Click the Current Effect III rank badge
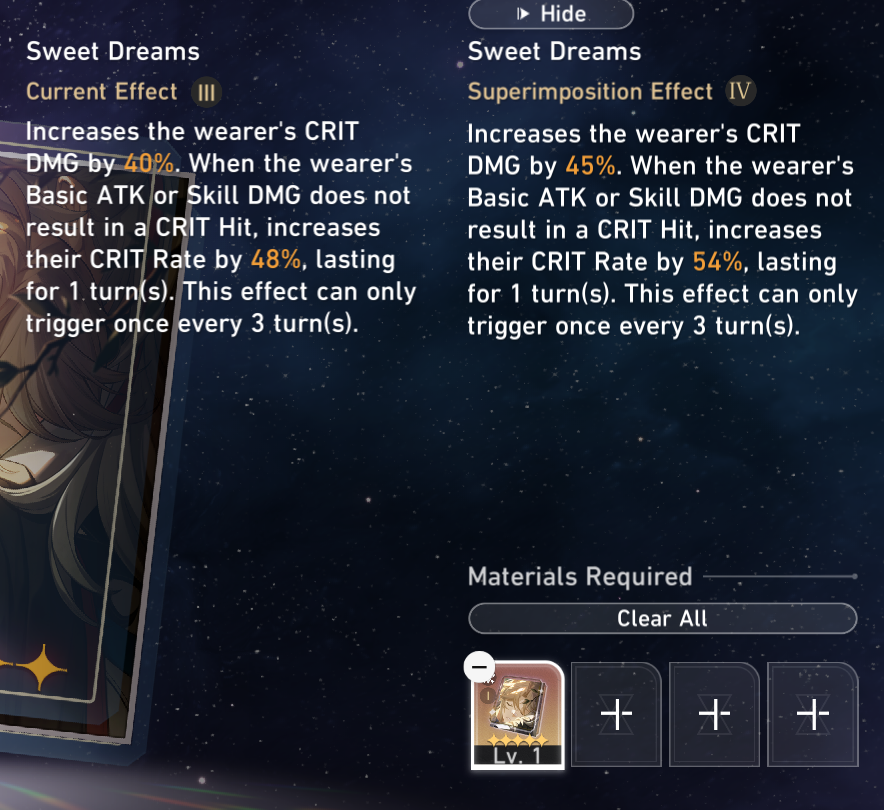This screenshot has width=884, height=810. pos(206,92)
